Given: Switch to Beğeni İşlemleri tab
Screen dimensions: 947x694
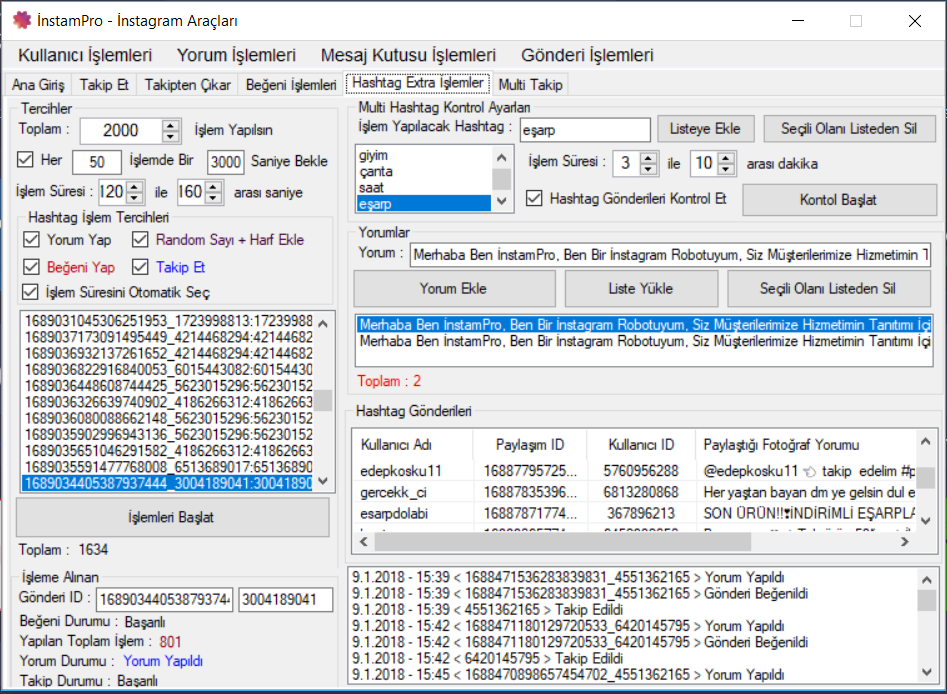Looking at the screenshot, I should (x=291, y=85).
